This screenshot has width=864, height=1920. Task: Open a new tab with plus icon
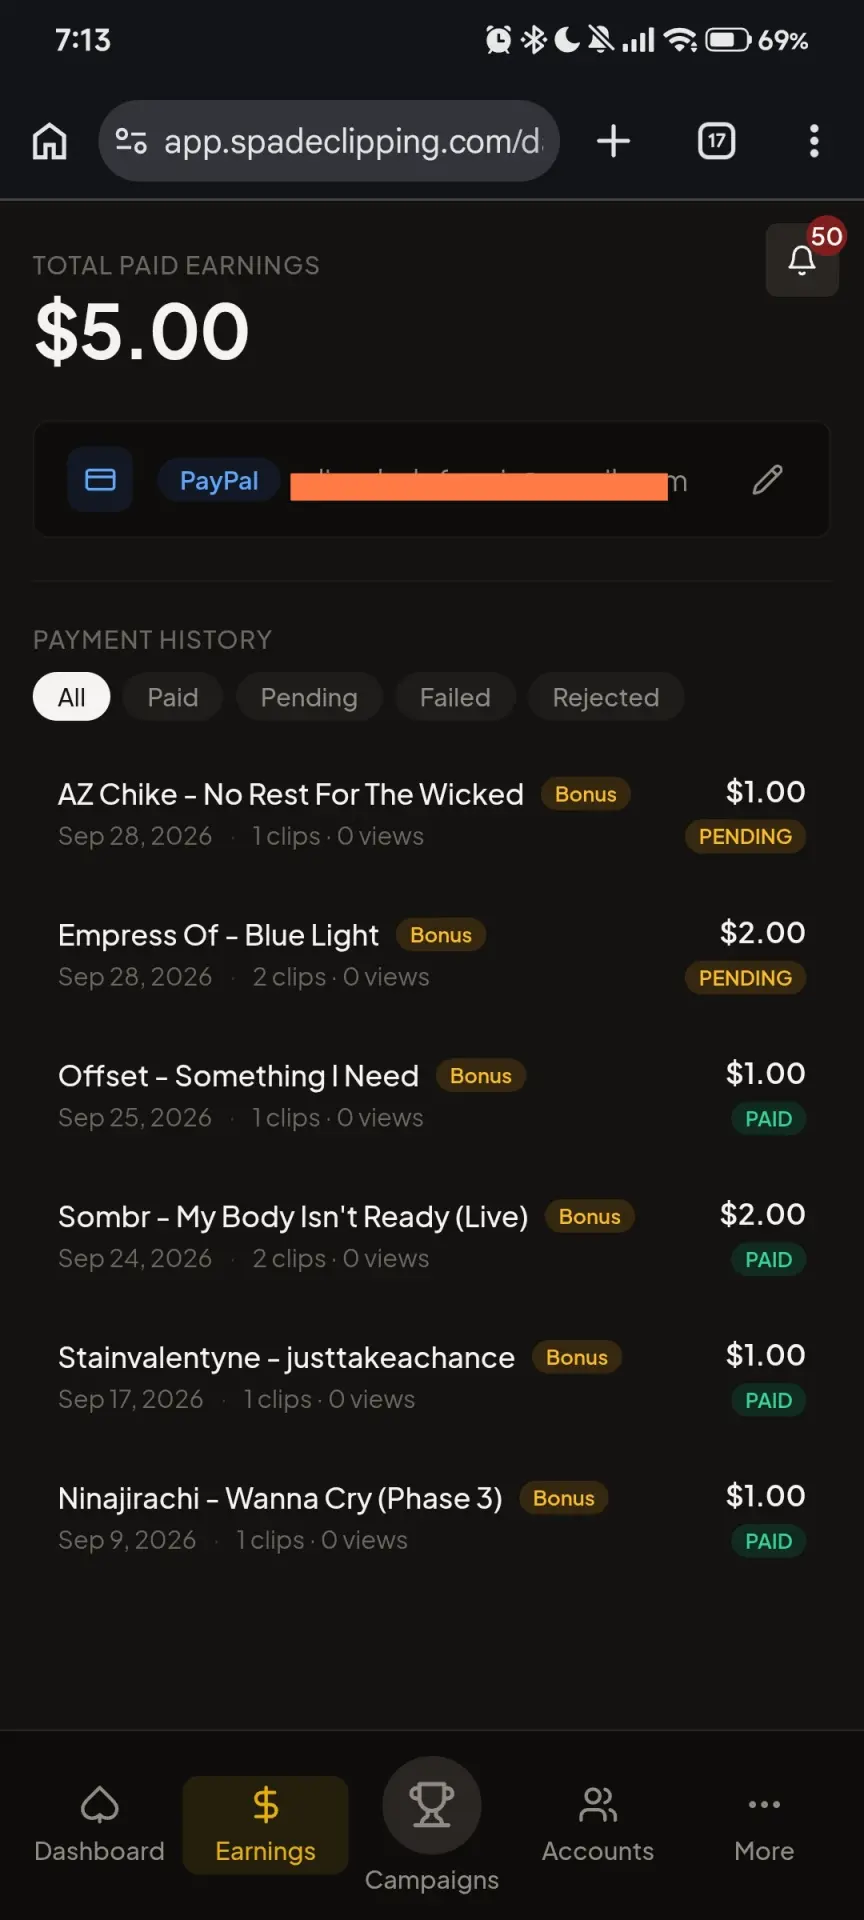tap(613, 141)
